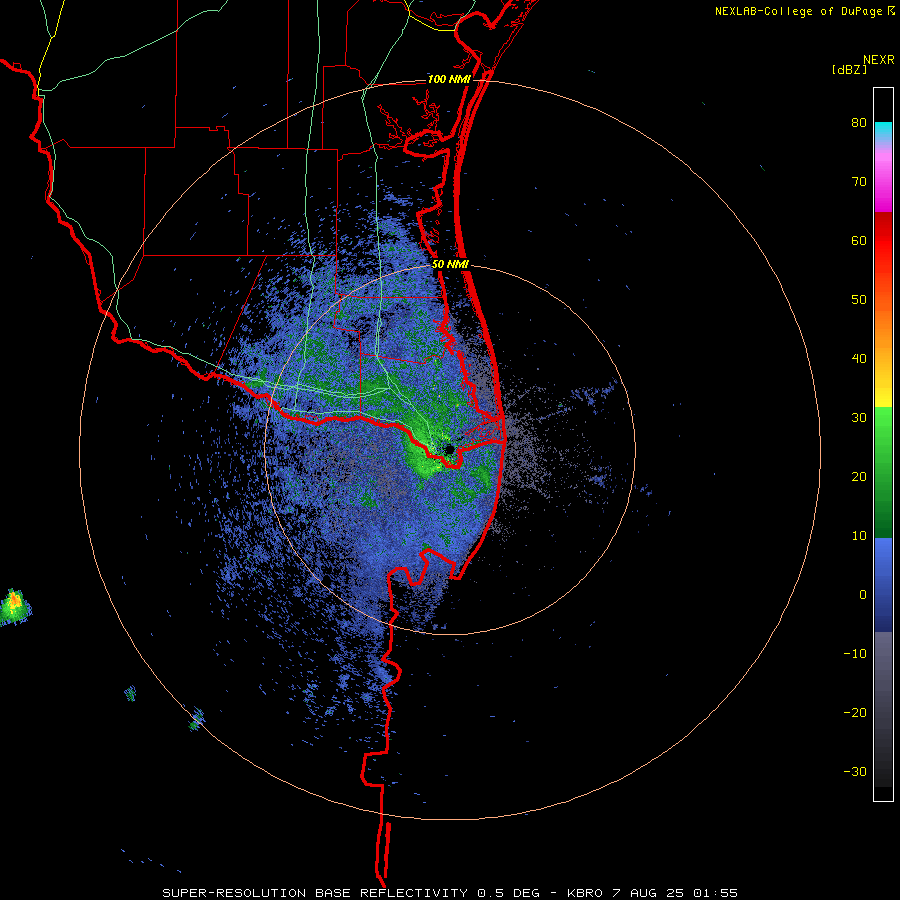Click the 7 AUG 25 01:55 timestamp

point(676,893)
